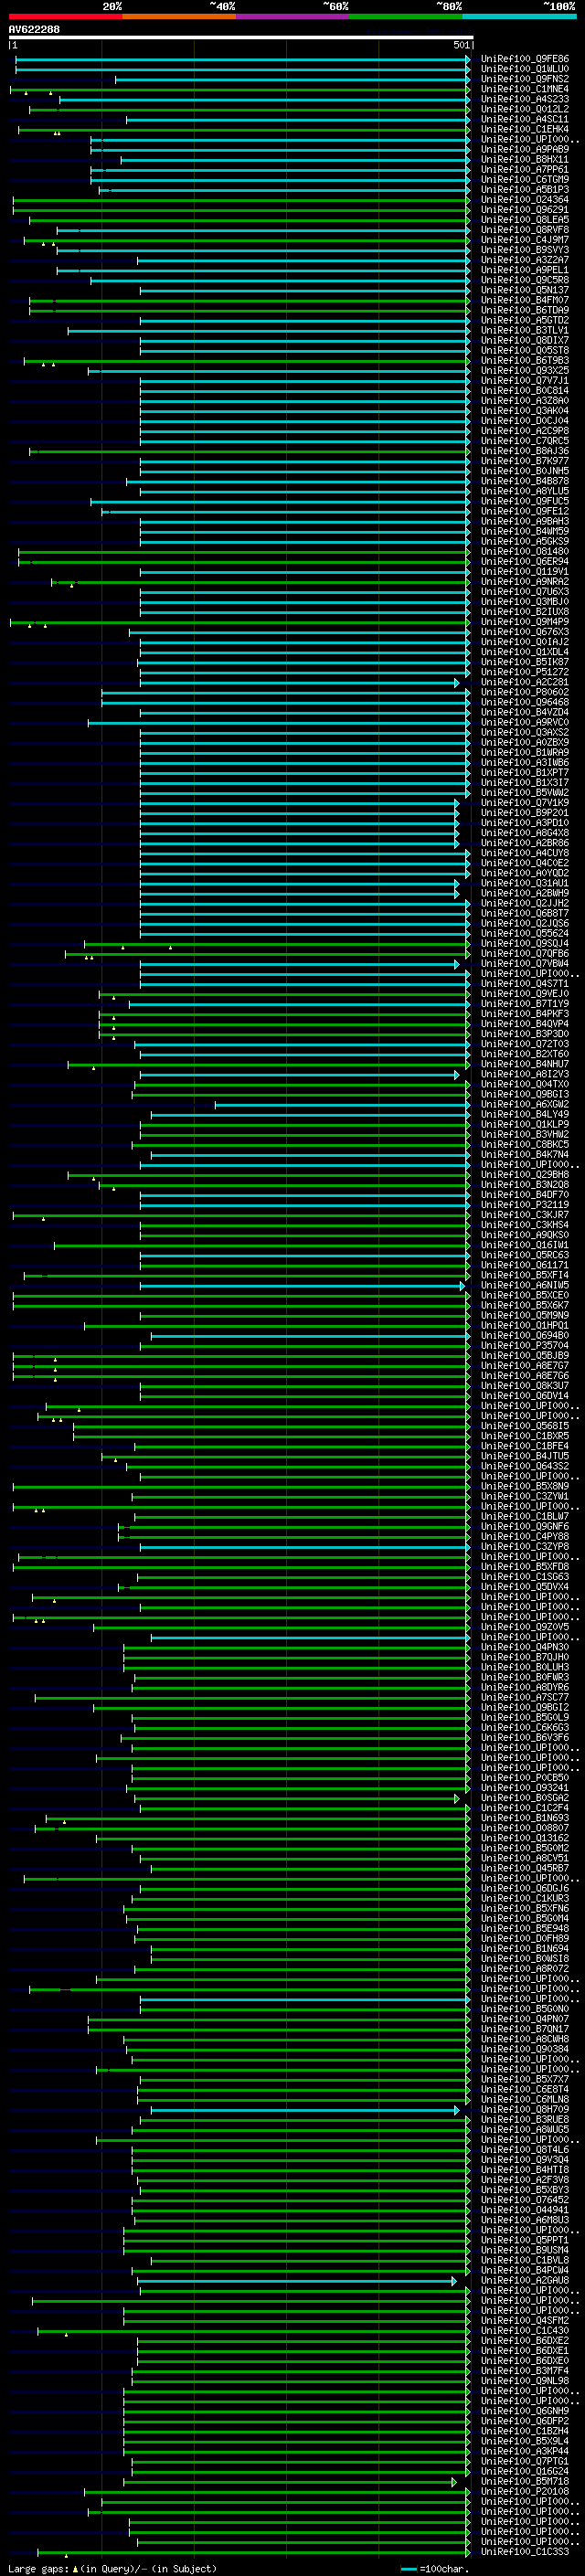Select the UniRef100_O24364 label
585x2576 pixels.
pyautogui.click(x=525, y=200)
